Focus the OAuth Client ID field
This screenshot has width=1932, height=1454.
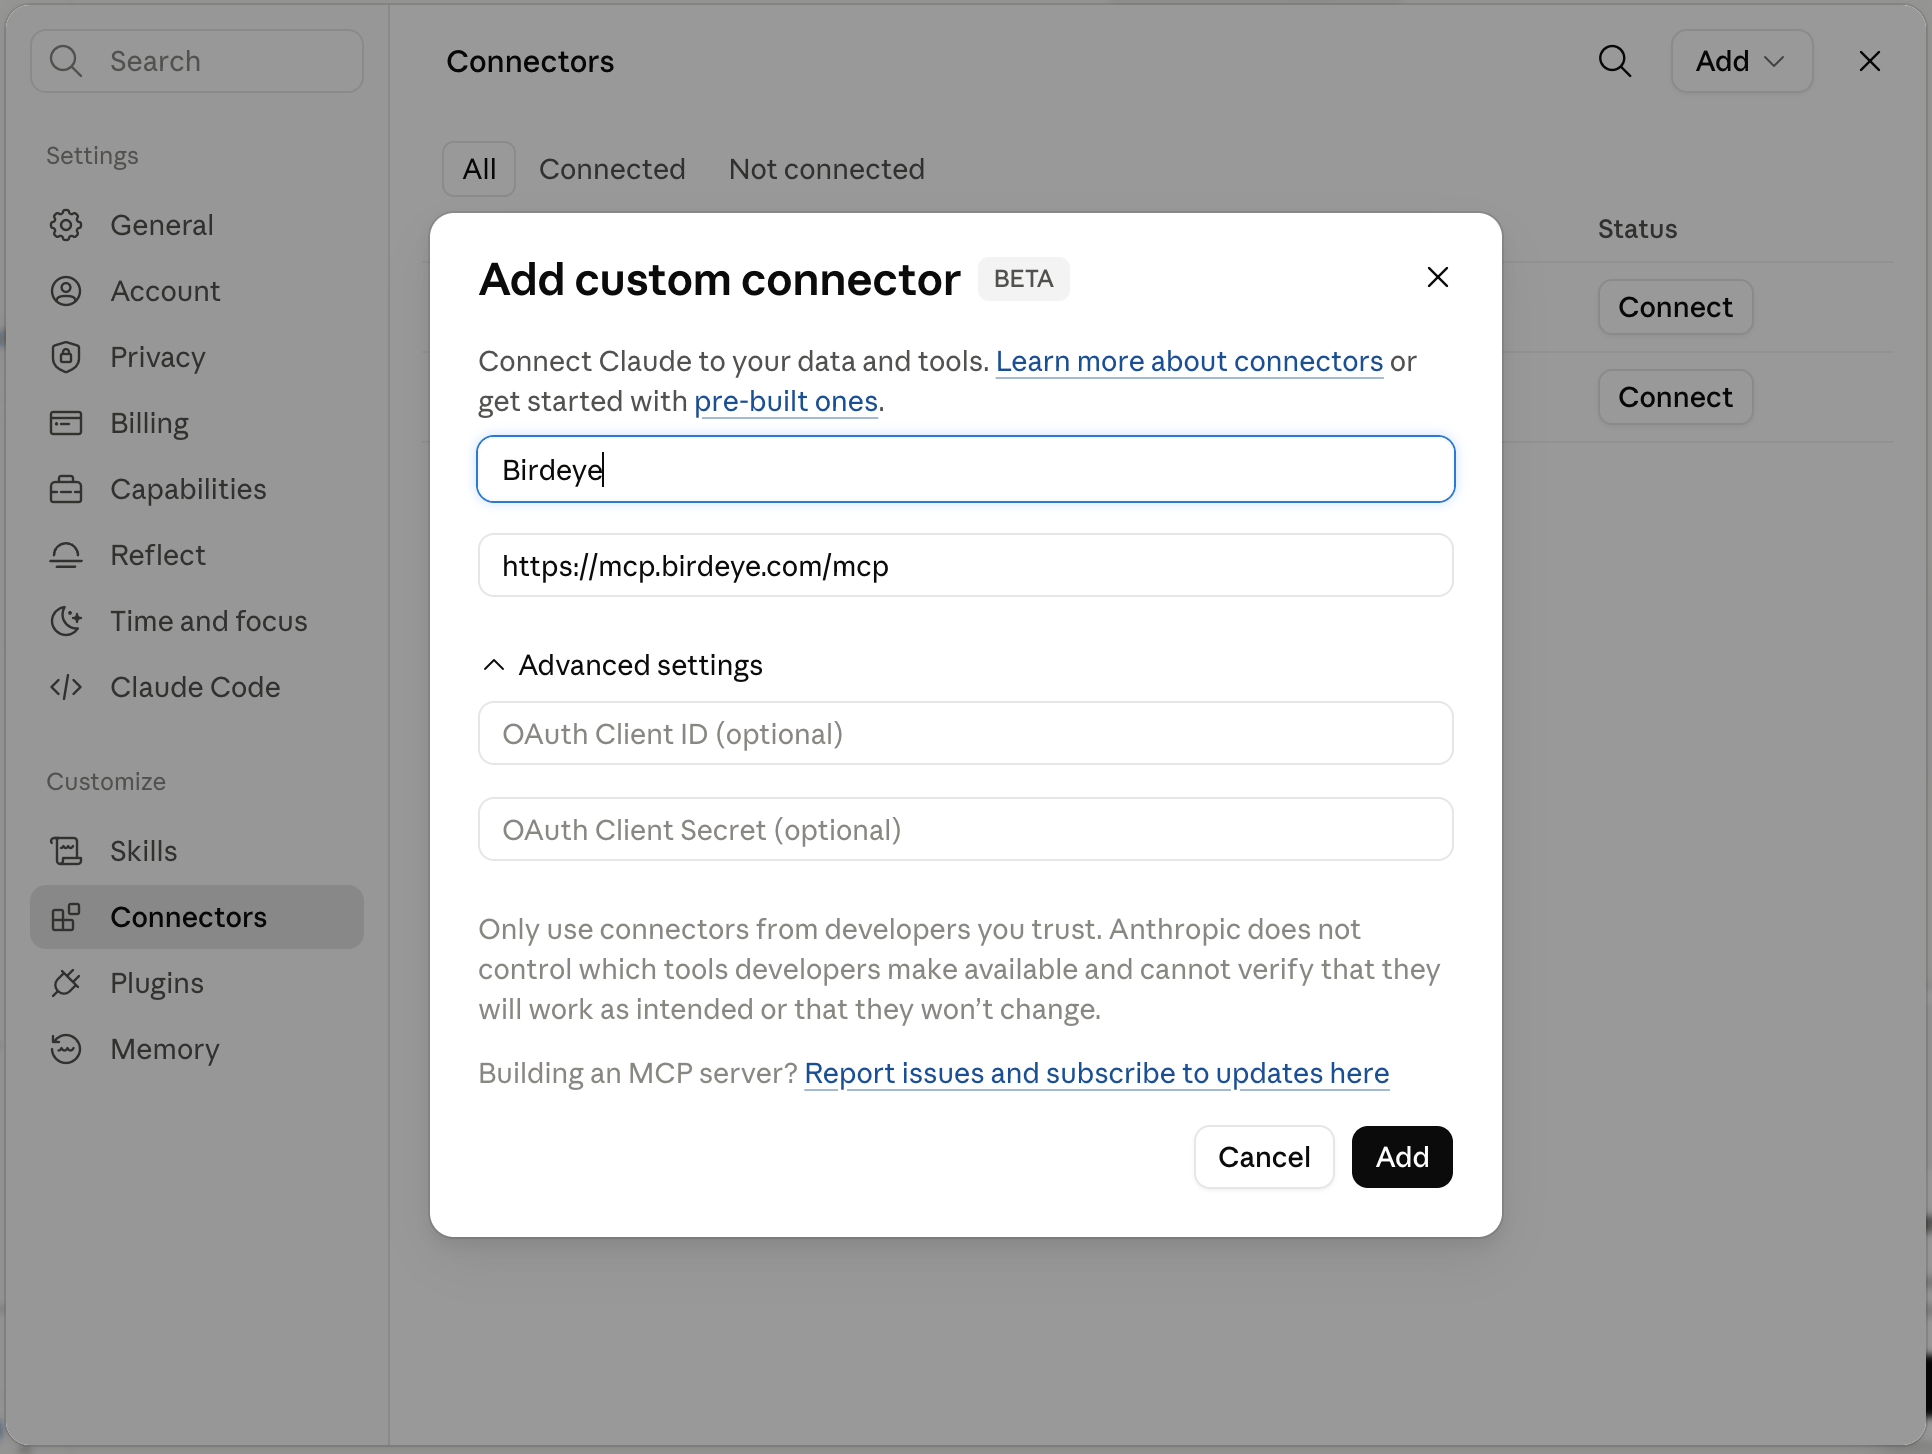(966, 733)
